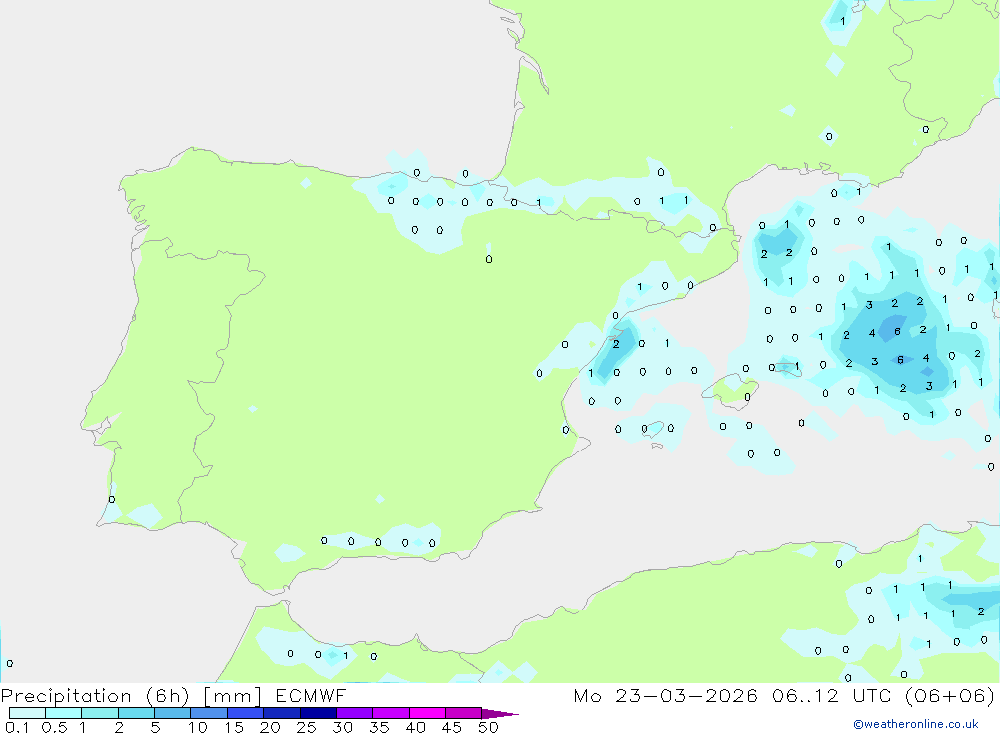Click the legend label 35

click(379, 727)
